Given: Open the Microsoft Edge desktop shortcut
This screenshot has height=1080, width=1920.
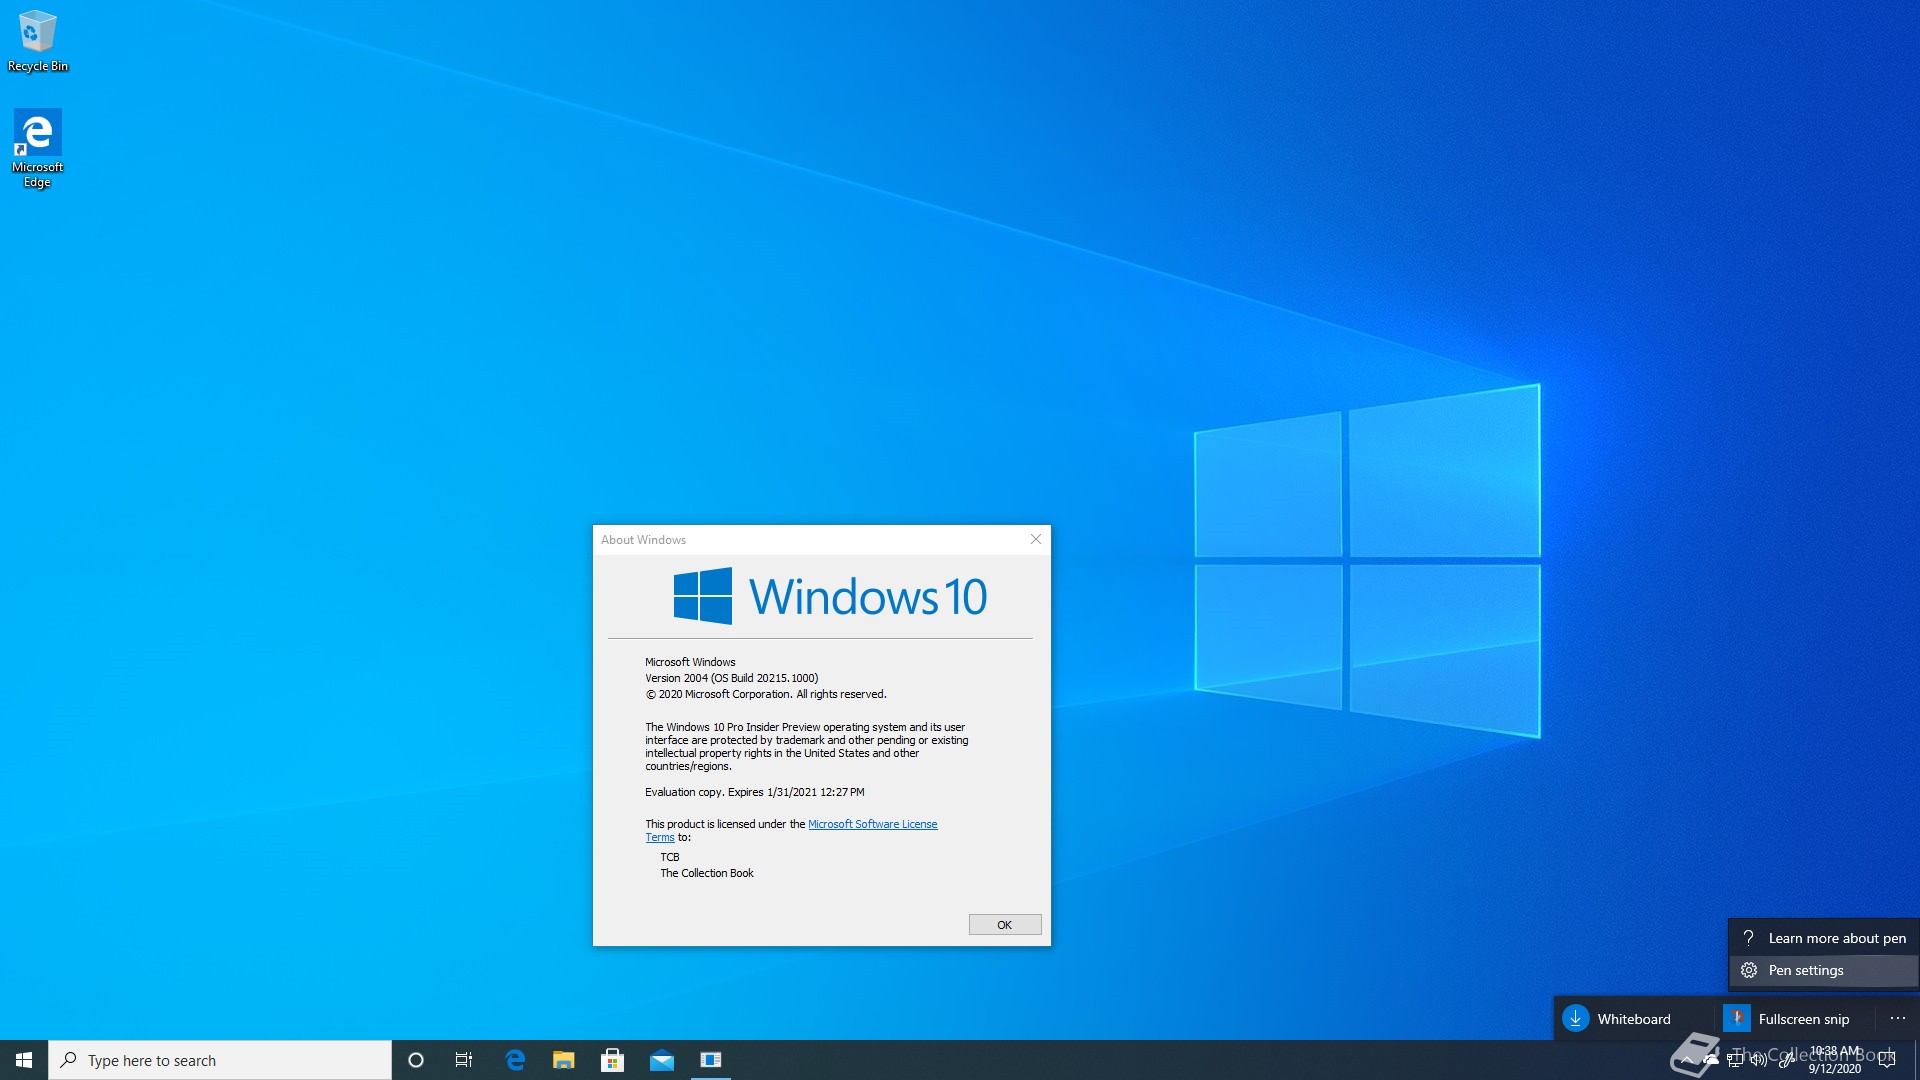Looking at the screenshot, I should 37,147.
